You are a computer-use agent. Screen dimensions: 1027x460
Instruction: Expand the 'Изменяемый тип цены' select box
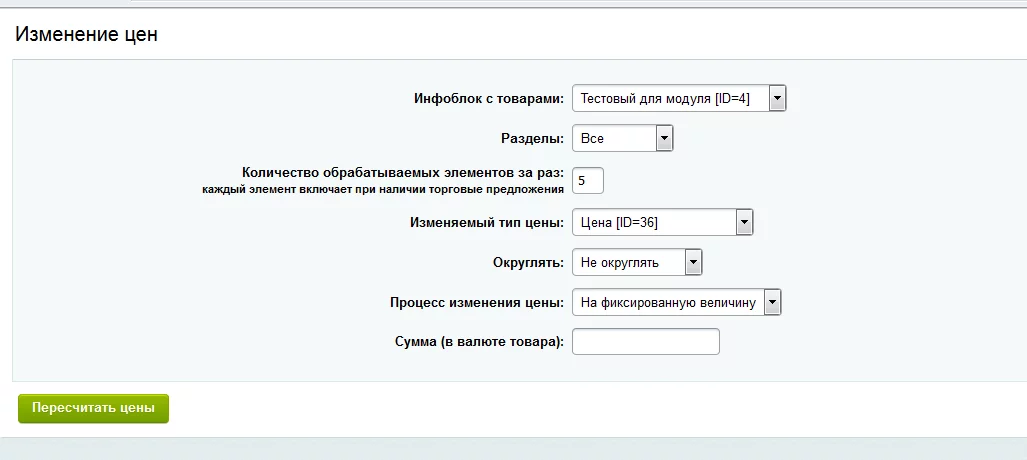[652, 222]
